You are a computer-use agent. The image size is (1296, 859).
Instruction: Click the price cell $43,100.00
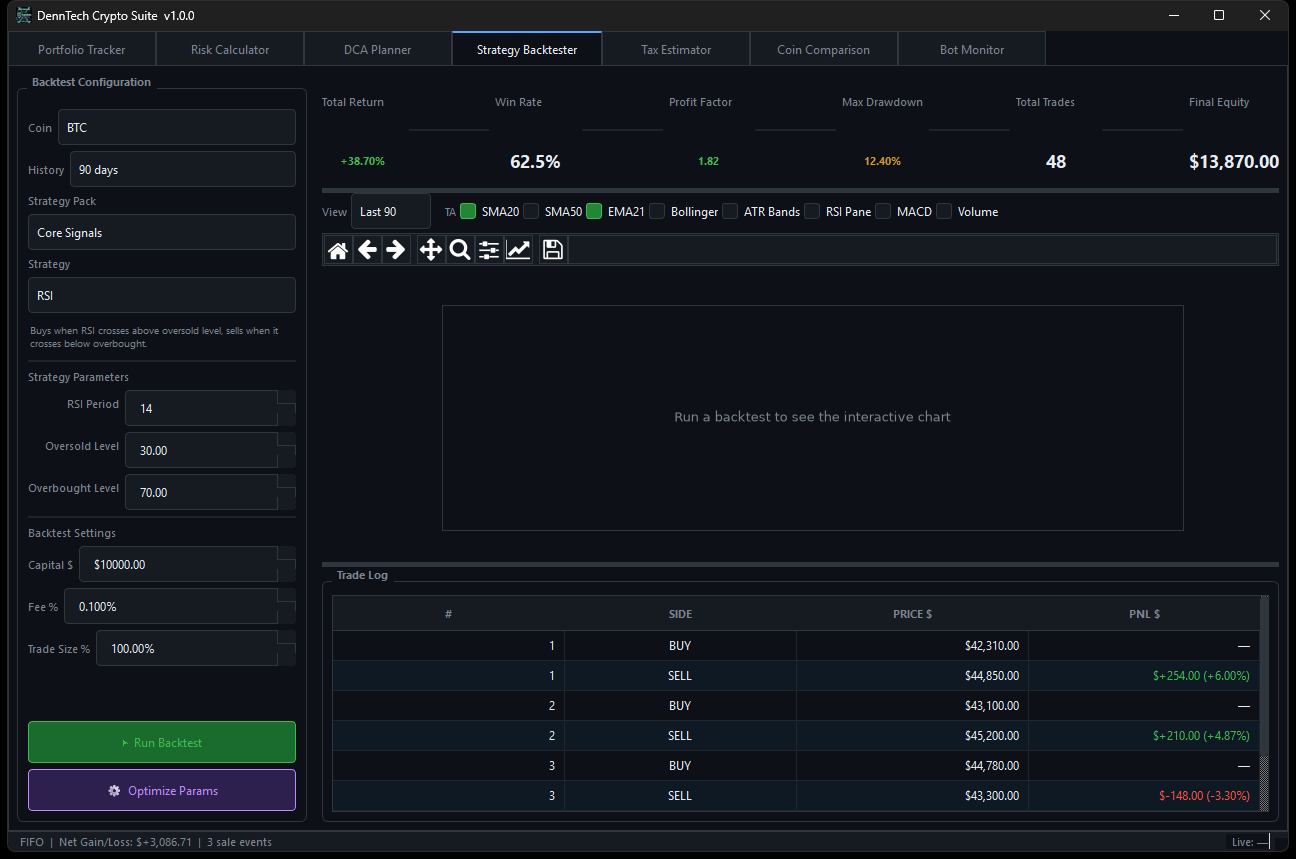(x=912, y=706)
